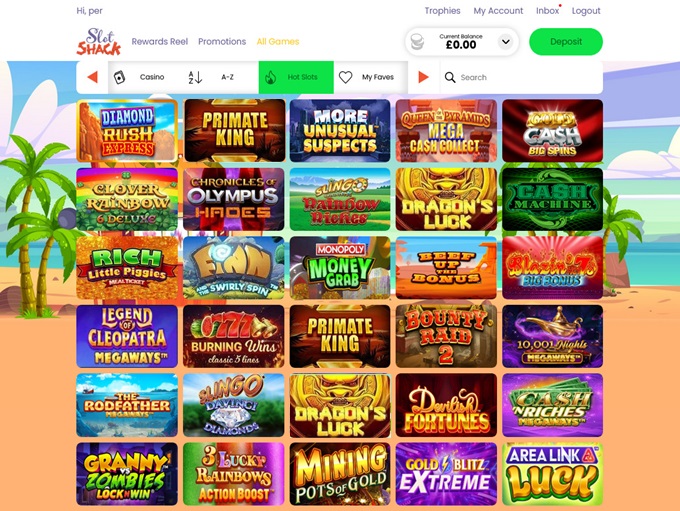680x511 pixels.
Task: Click into the Search games field
Action: (x=522, y=77)
